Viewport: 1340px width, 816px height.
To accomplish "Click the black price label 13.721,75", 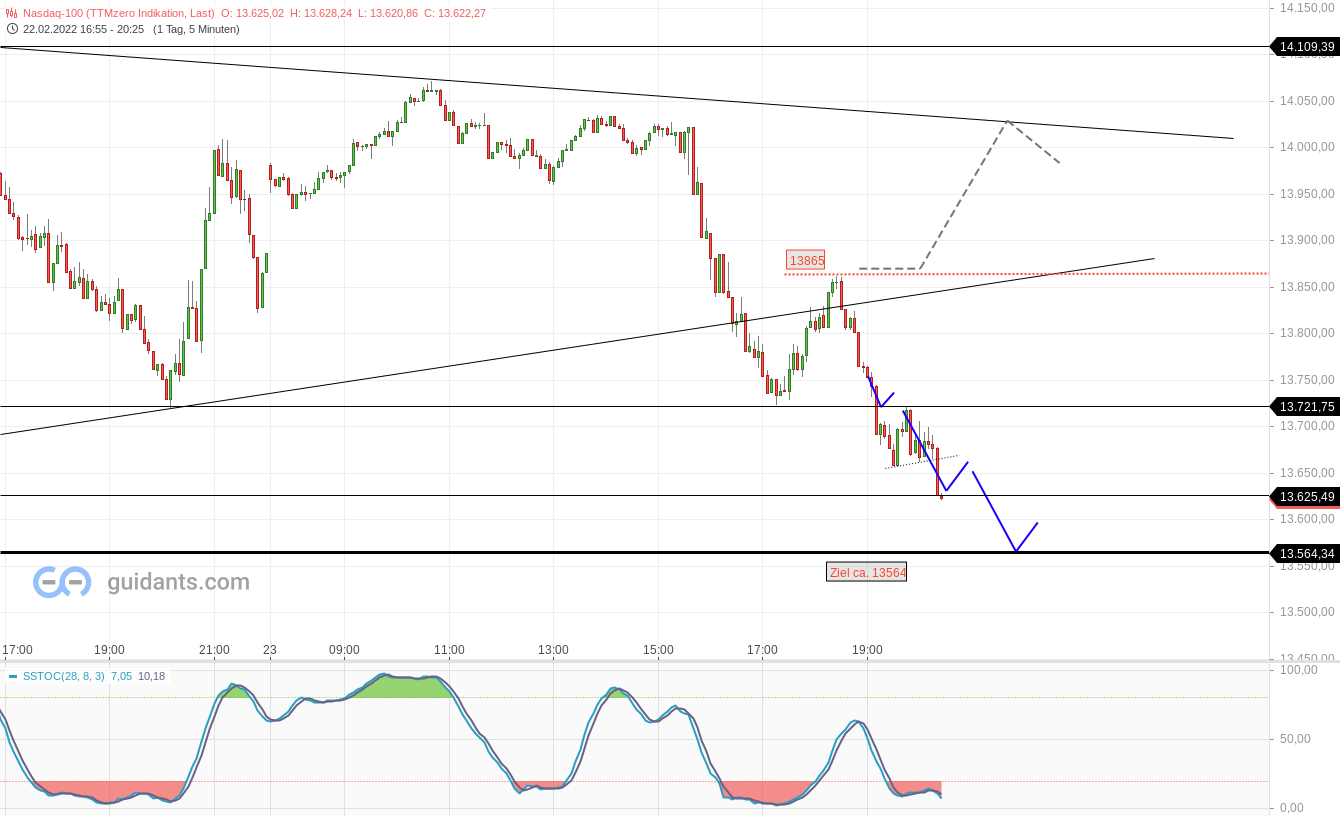I will [1305, 407].
